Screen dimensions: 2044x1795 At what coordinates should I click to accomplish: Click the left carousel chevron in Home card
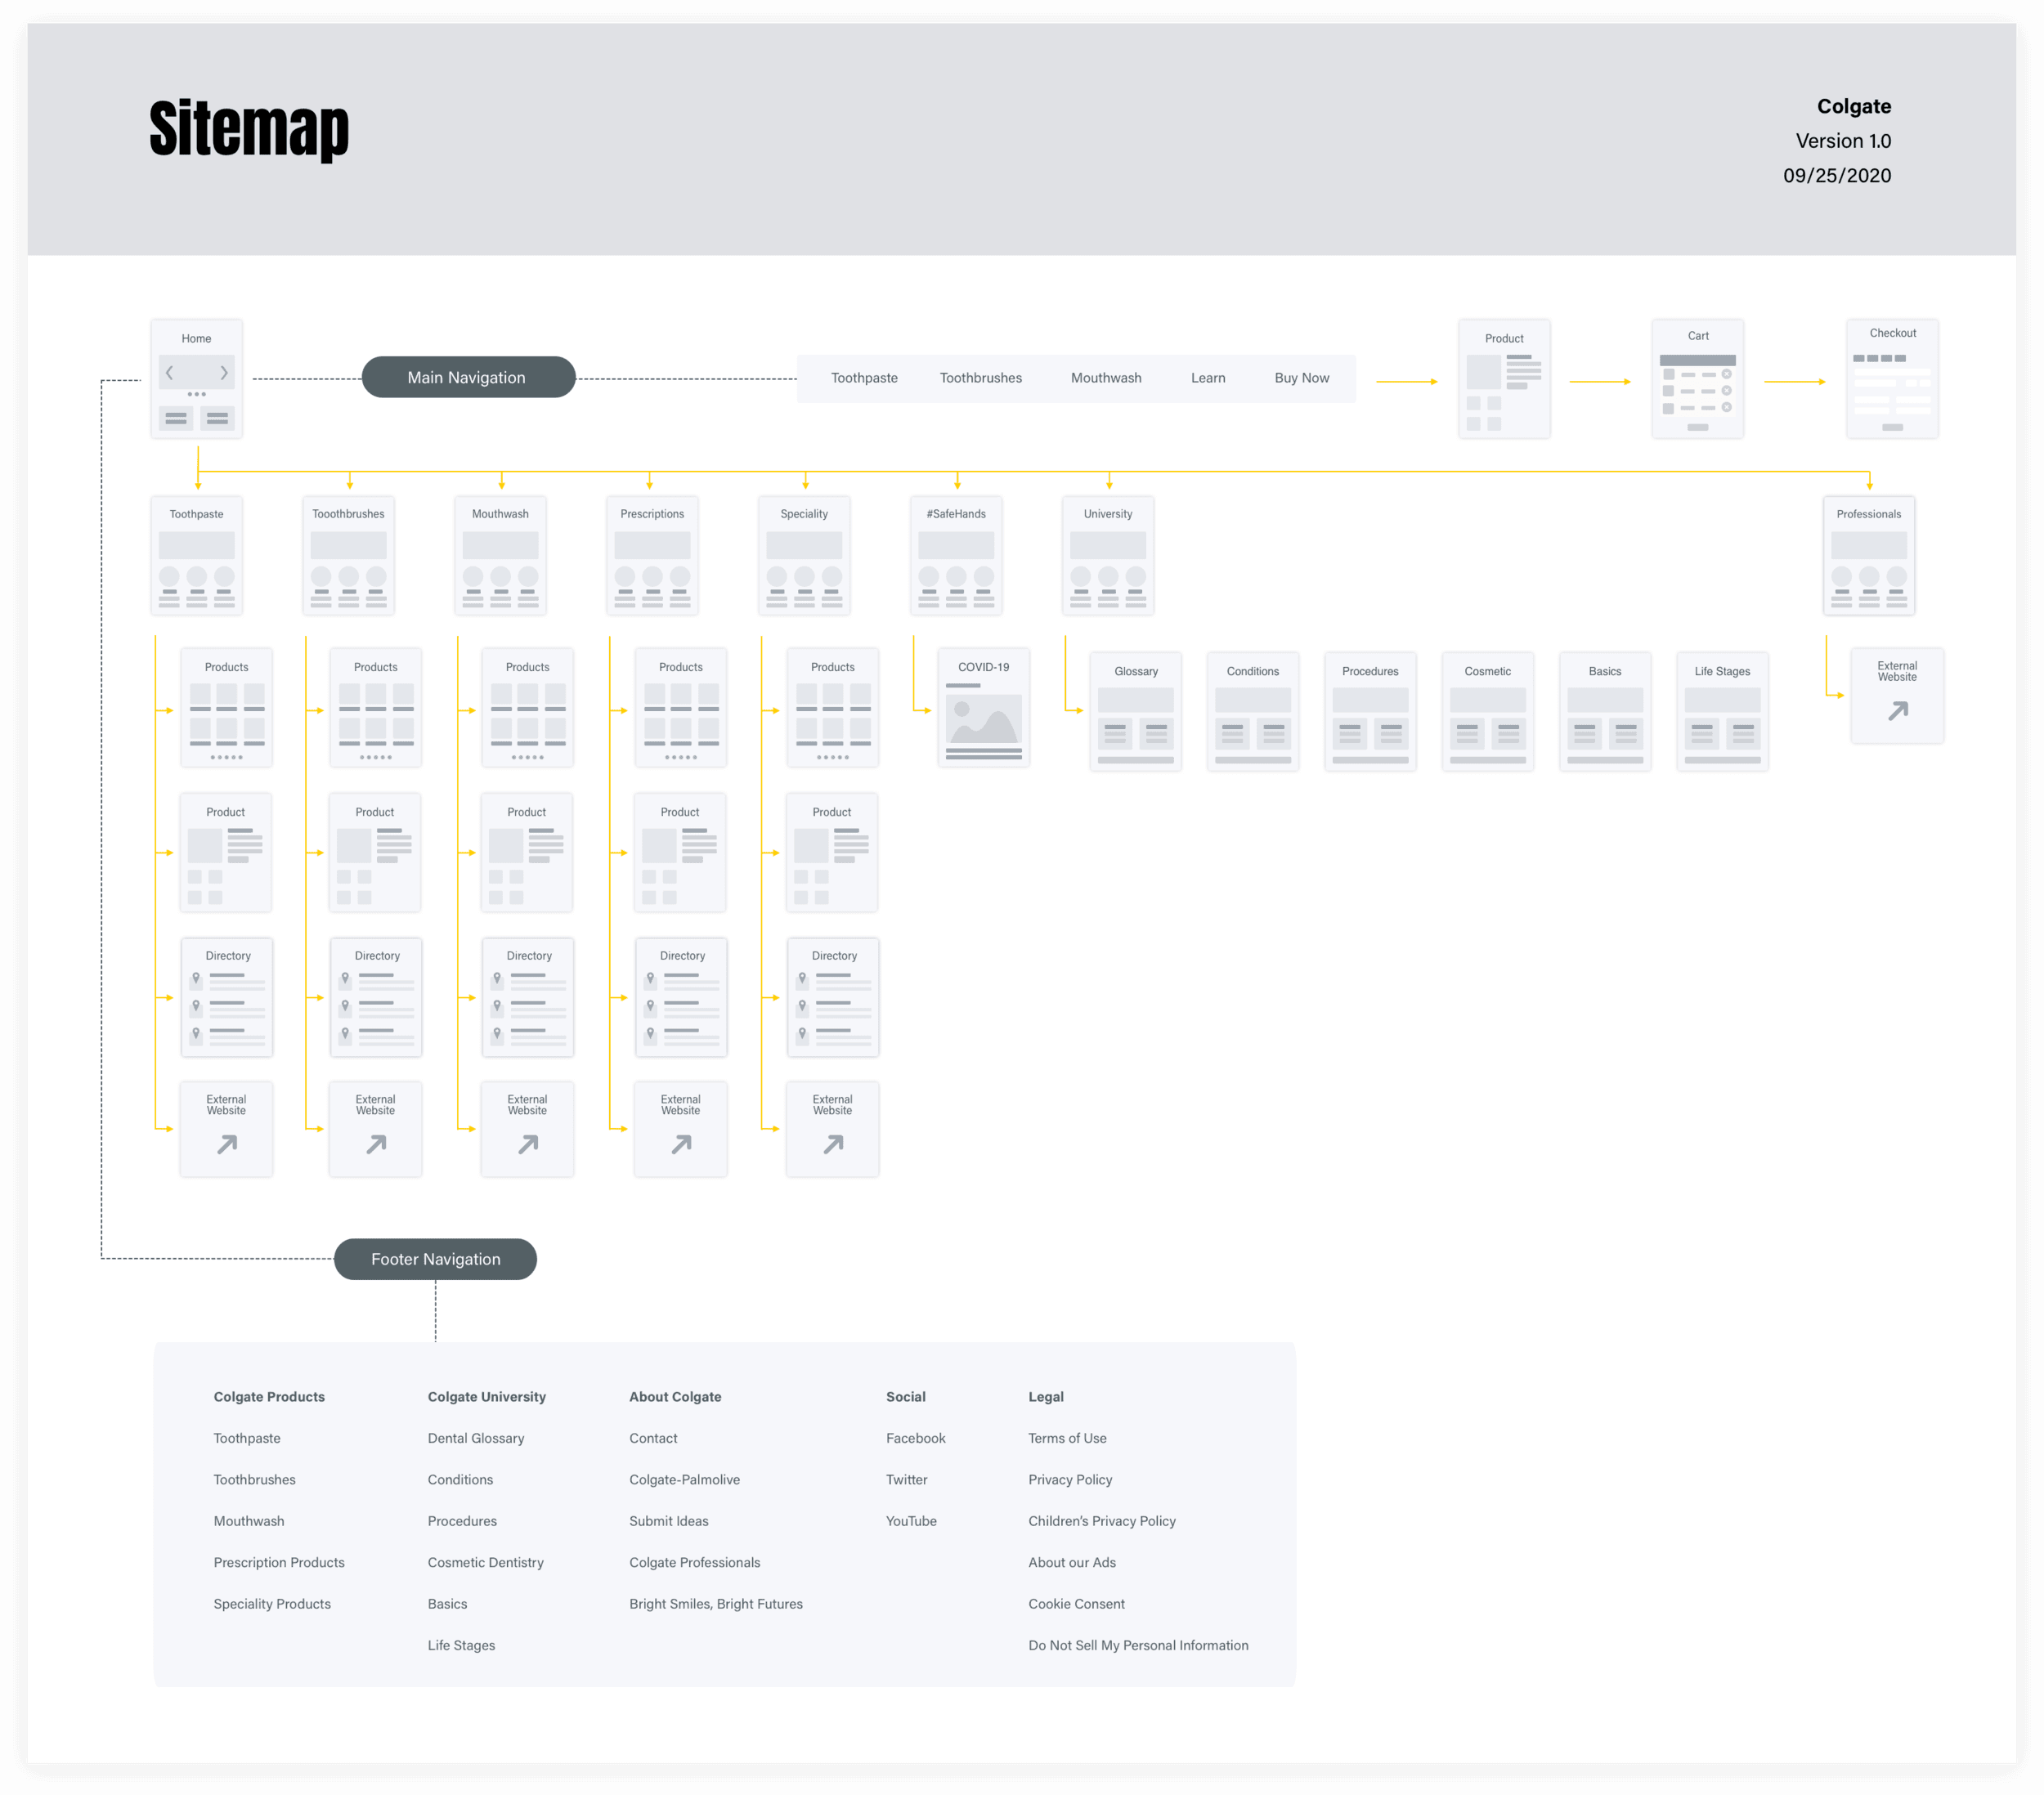[169, 373]
